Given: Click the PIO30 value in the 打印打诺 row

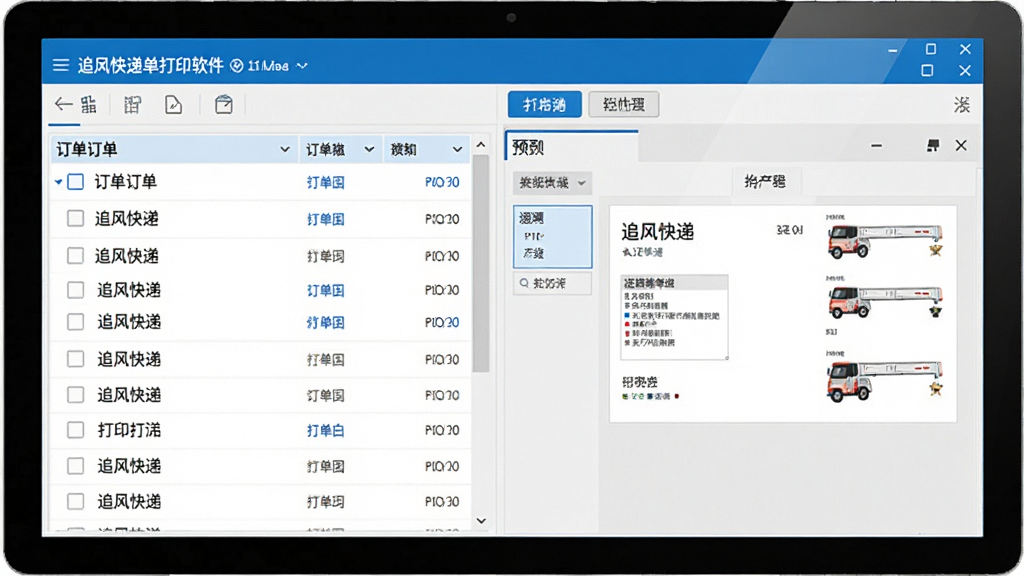Looking at the screenshot, I should point(442,430).
